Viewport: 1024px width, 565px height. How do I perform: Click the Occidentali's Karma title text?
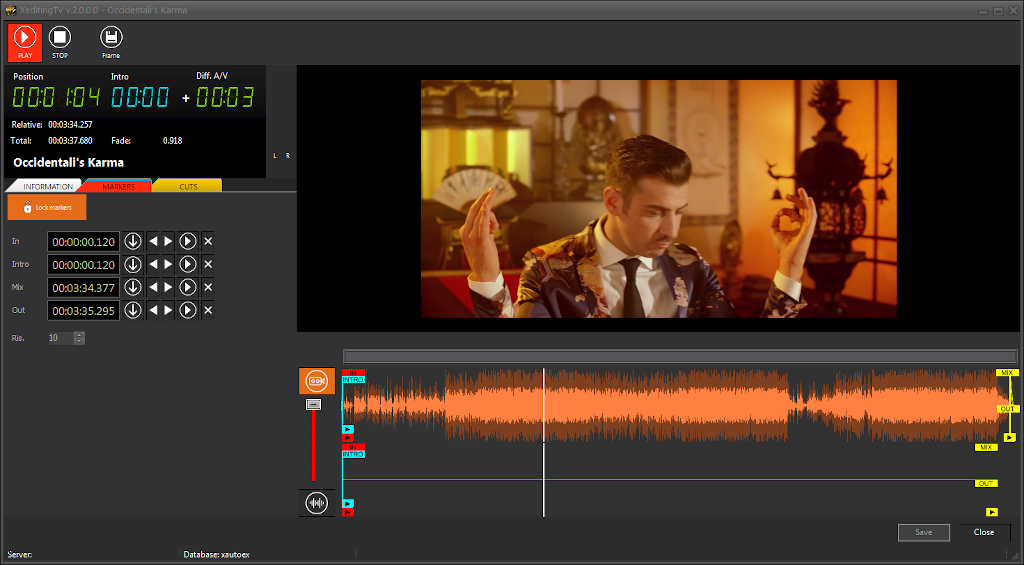pyautogui.click(x=69, y=163)
